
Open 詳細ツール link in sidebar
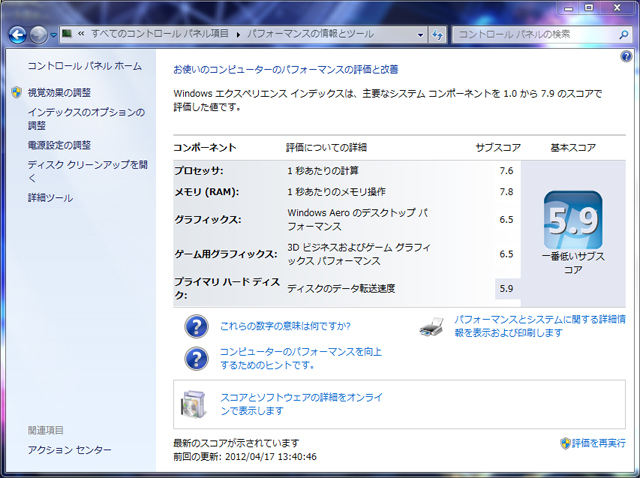(x=50, y=198)
